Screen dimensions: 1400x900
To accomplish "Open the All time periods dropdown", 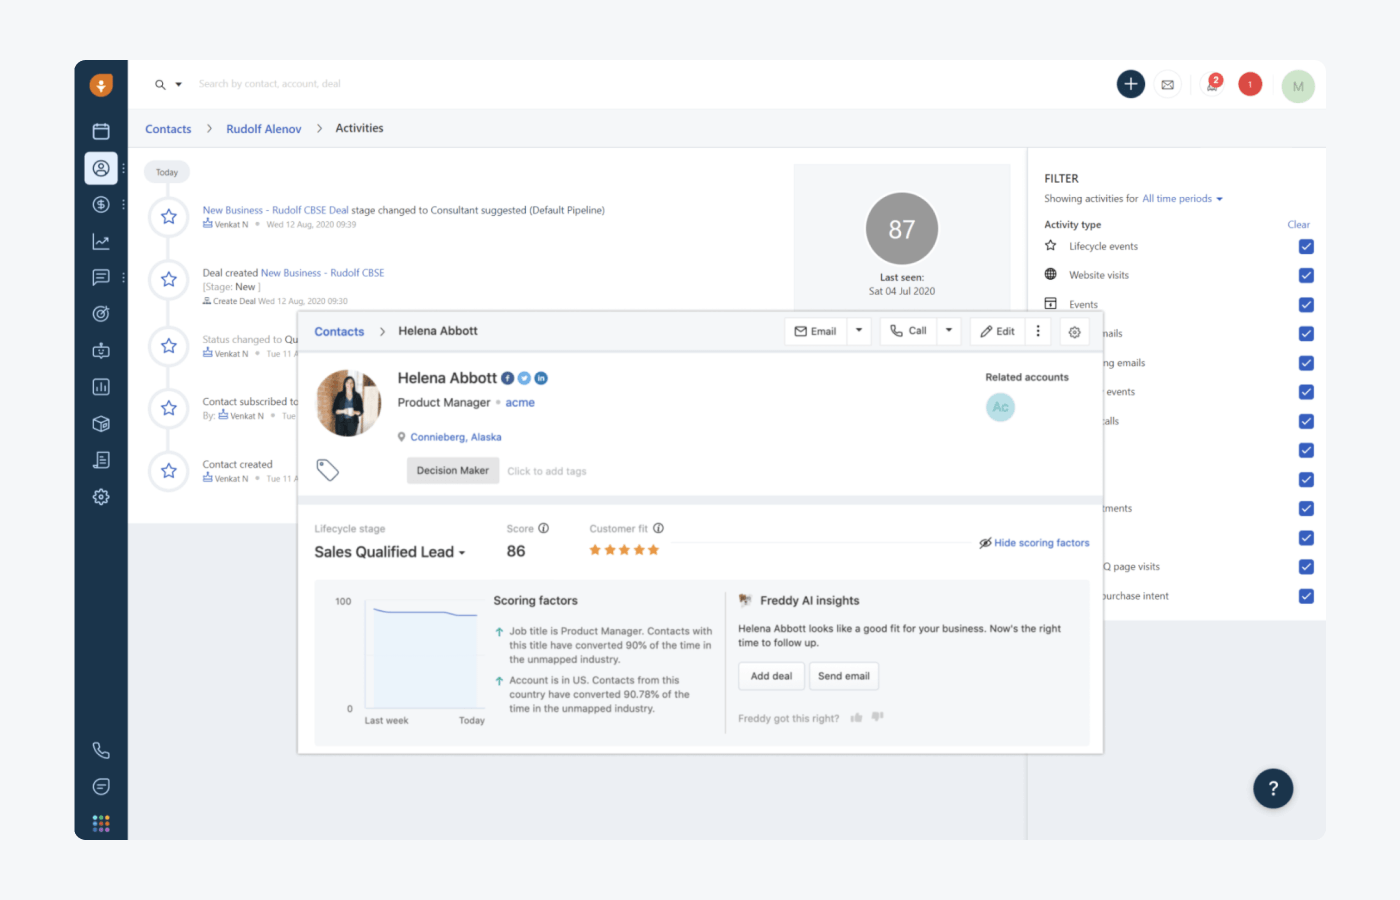I will pos(1181,198).
